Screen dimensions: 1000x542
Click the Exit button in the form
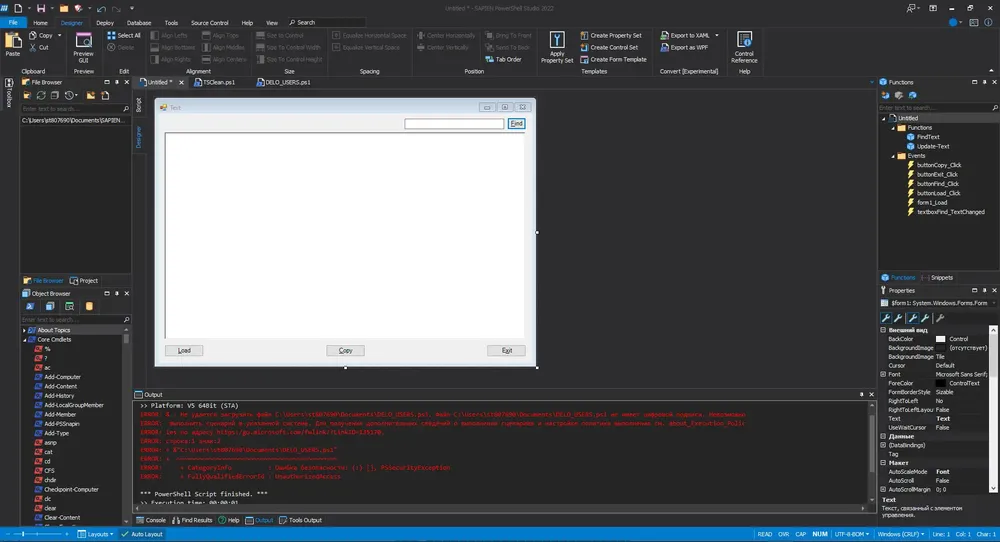506,351
